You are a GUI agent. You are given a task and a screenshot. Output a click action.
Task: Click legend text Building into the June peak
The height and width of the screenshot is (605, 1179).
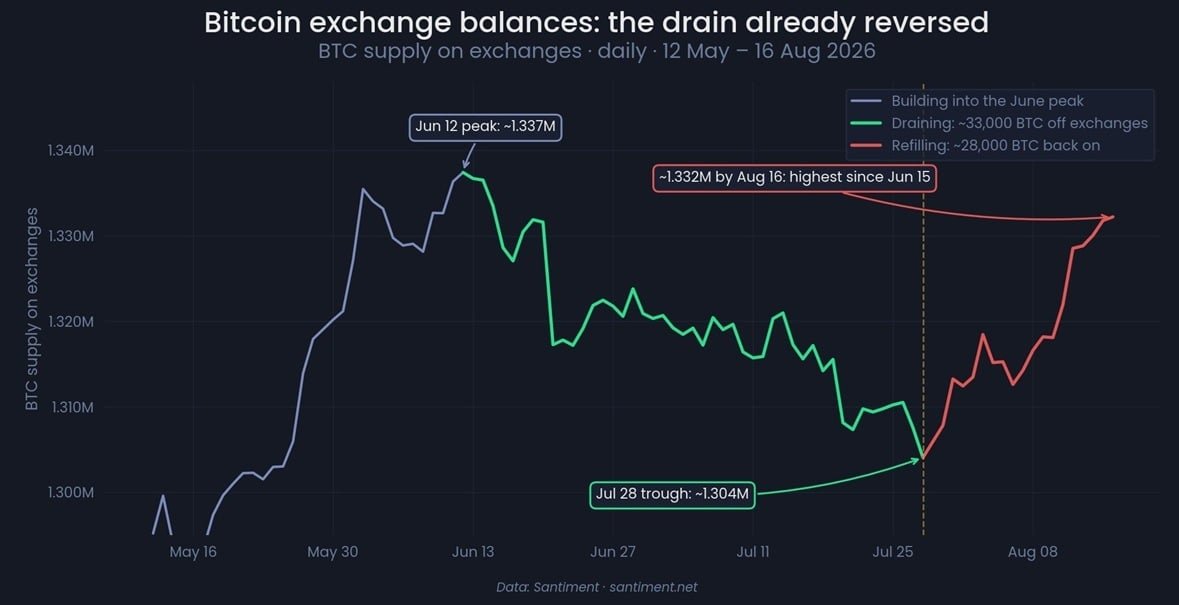pyautogui.click(x=988, y=101)
